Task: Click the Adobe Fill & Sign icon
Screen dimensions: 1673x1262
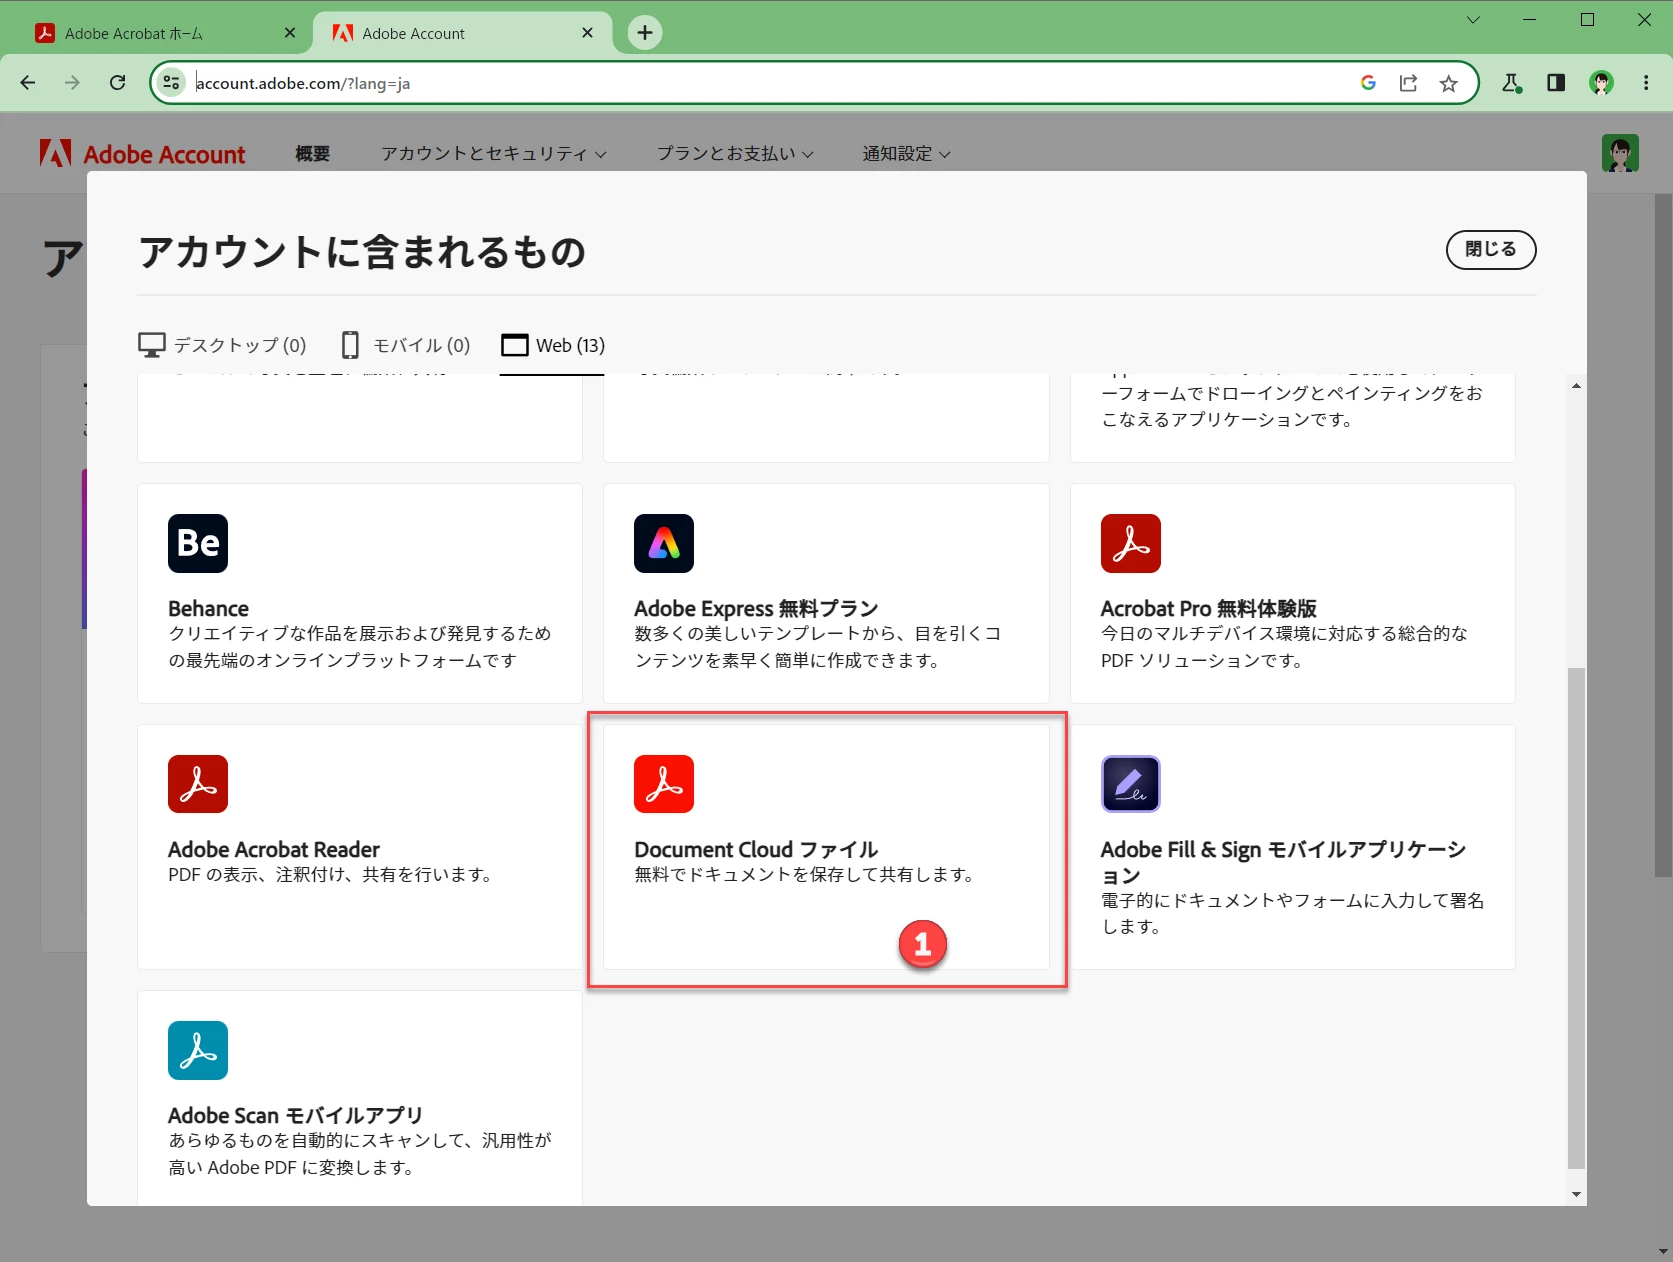Action: [1131, 784]
